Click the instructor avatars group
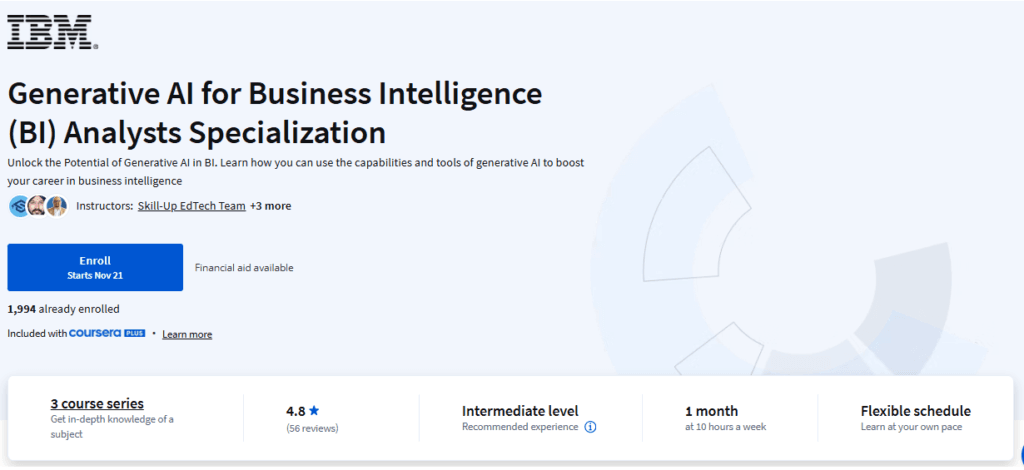The image size is (1024, 470). pyautogui.click(x=38, y=206)
